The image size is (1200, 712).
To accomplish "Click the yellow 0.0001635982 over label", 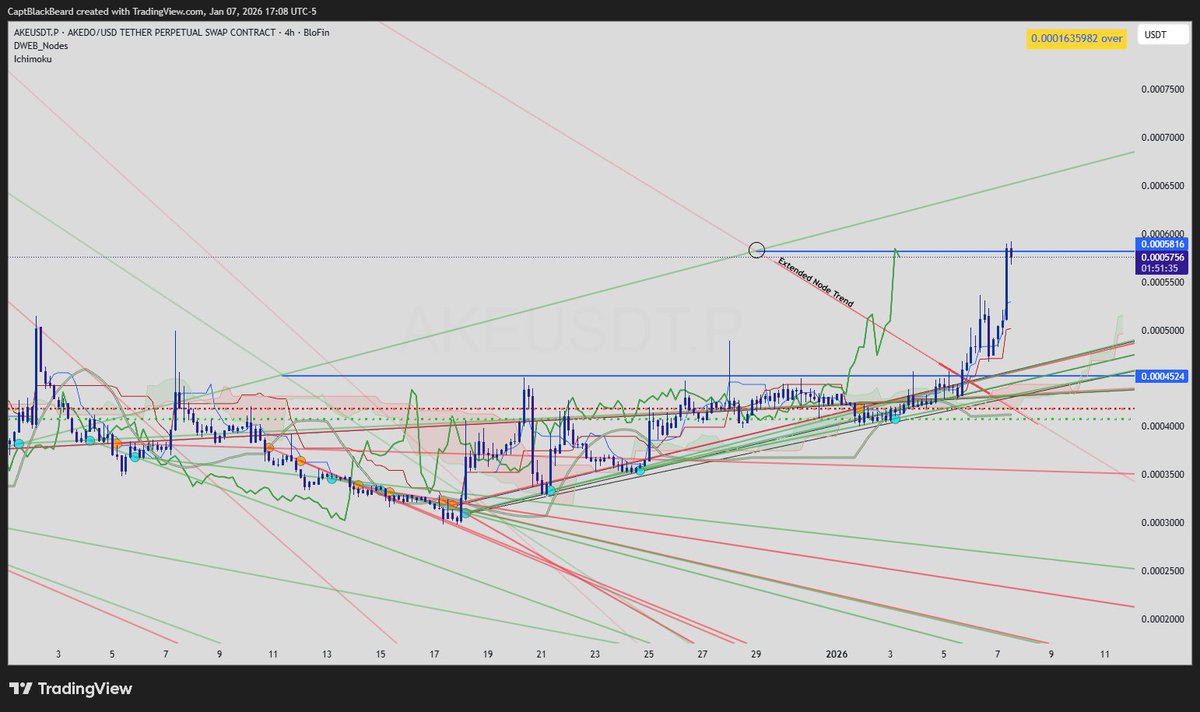I will tap(1077, 38).
